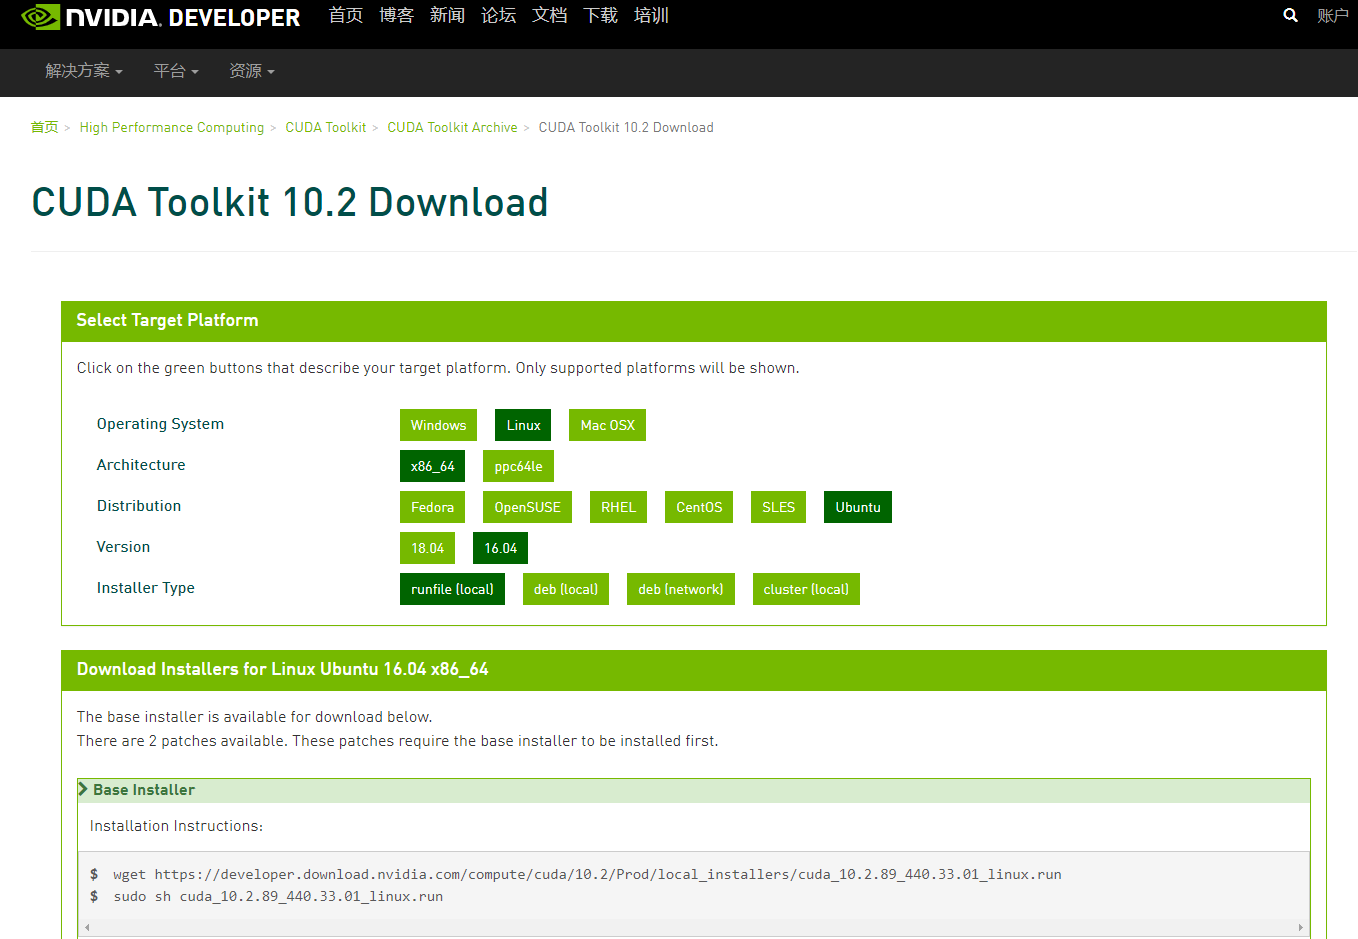The image size is (1358, 939).
Task: Click scrollbar right arrow in code box
Action: 1300,927
